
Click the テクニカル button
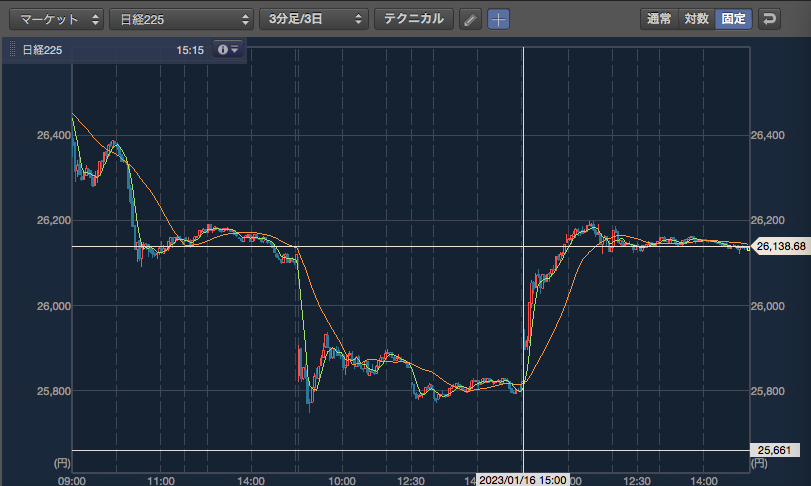(x=414, y=19)
